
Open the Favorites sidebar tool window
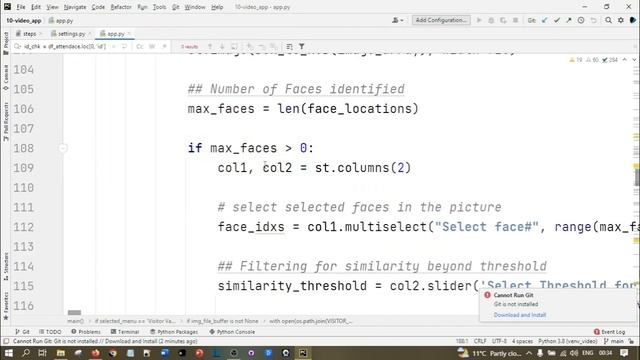pyautogui.click(x=6, y=306)
